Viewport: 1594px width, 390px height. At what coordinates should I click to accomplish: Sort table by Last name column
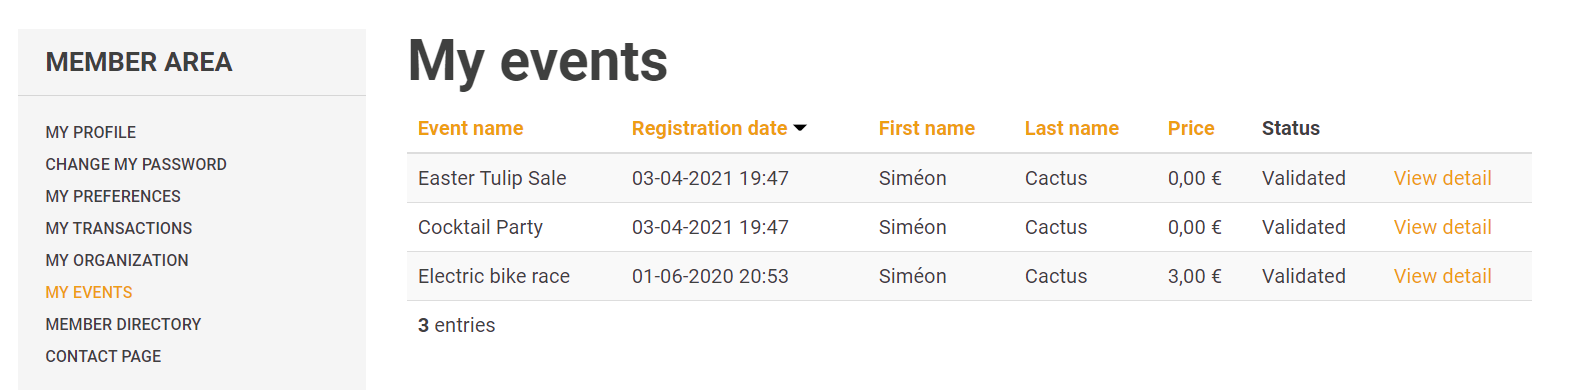1071,128
